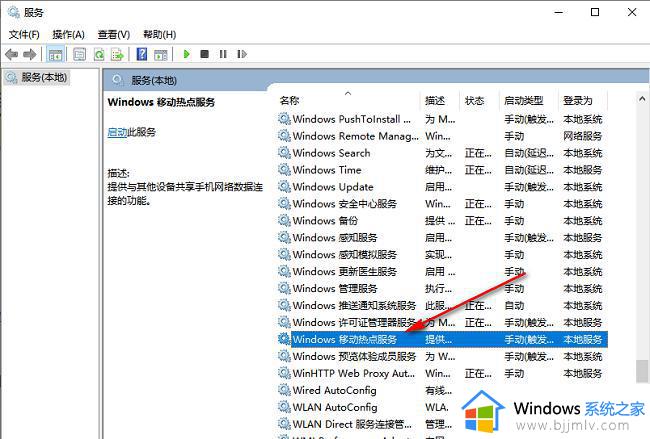Open the 查看(V) menu
This screenshot has width=650, height=439.
click(114, 34)
